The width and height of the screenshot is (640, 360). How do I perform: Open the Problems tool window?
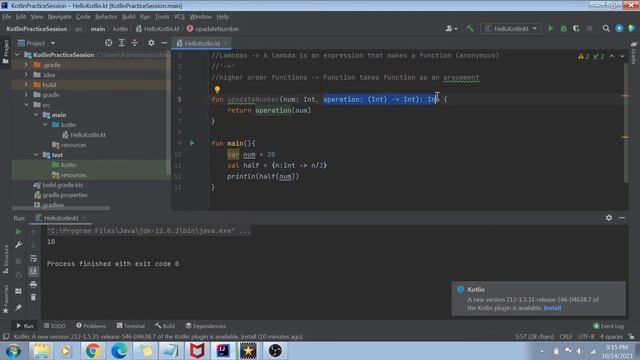[x=91, y=326]
